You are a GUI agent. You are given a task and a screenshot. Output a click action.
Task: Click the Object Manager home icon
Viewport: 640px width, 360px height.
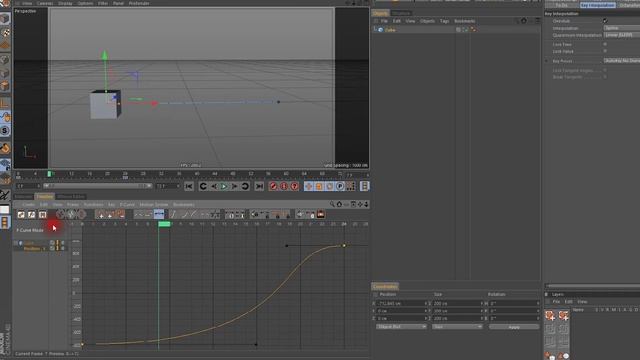pos(524,21)
